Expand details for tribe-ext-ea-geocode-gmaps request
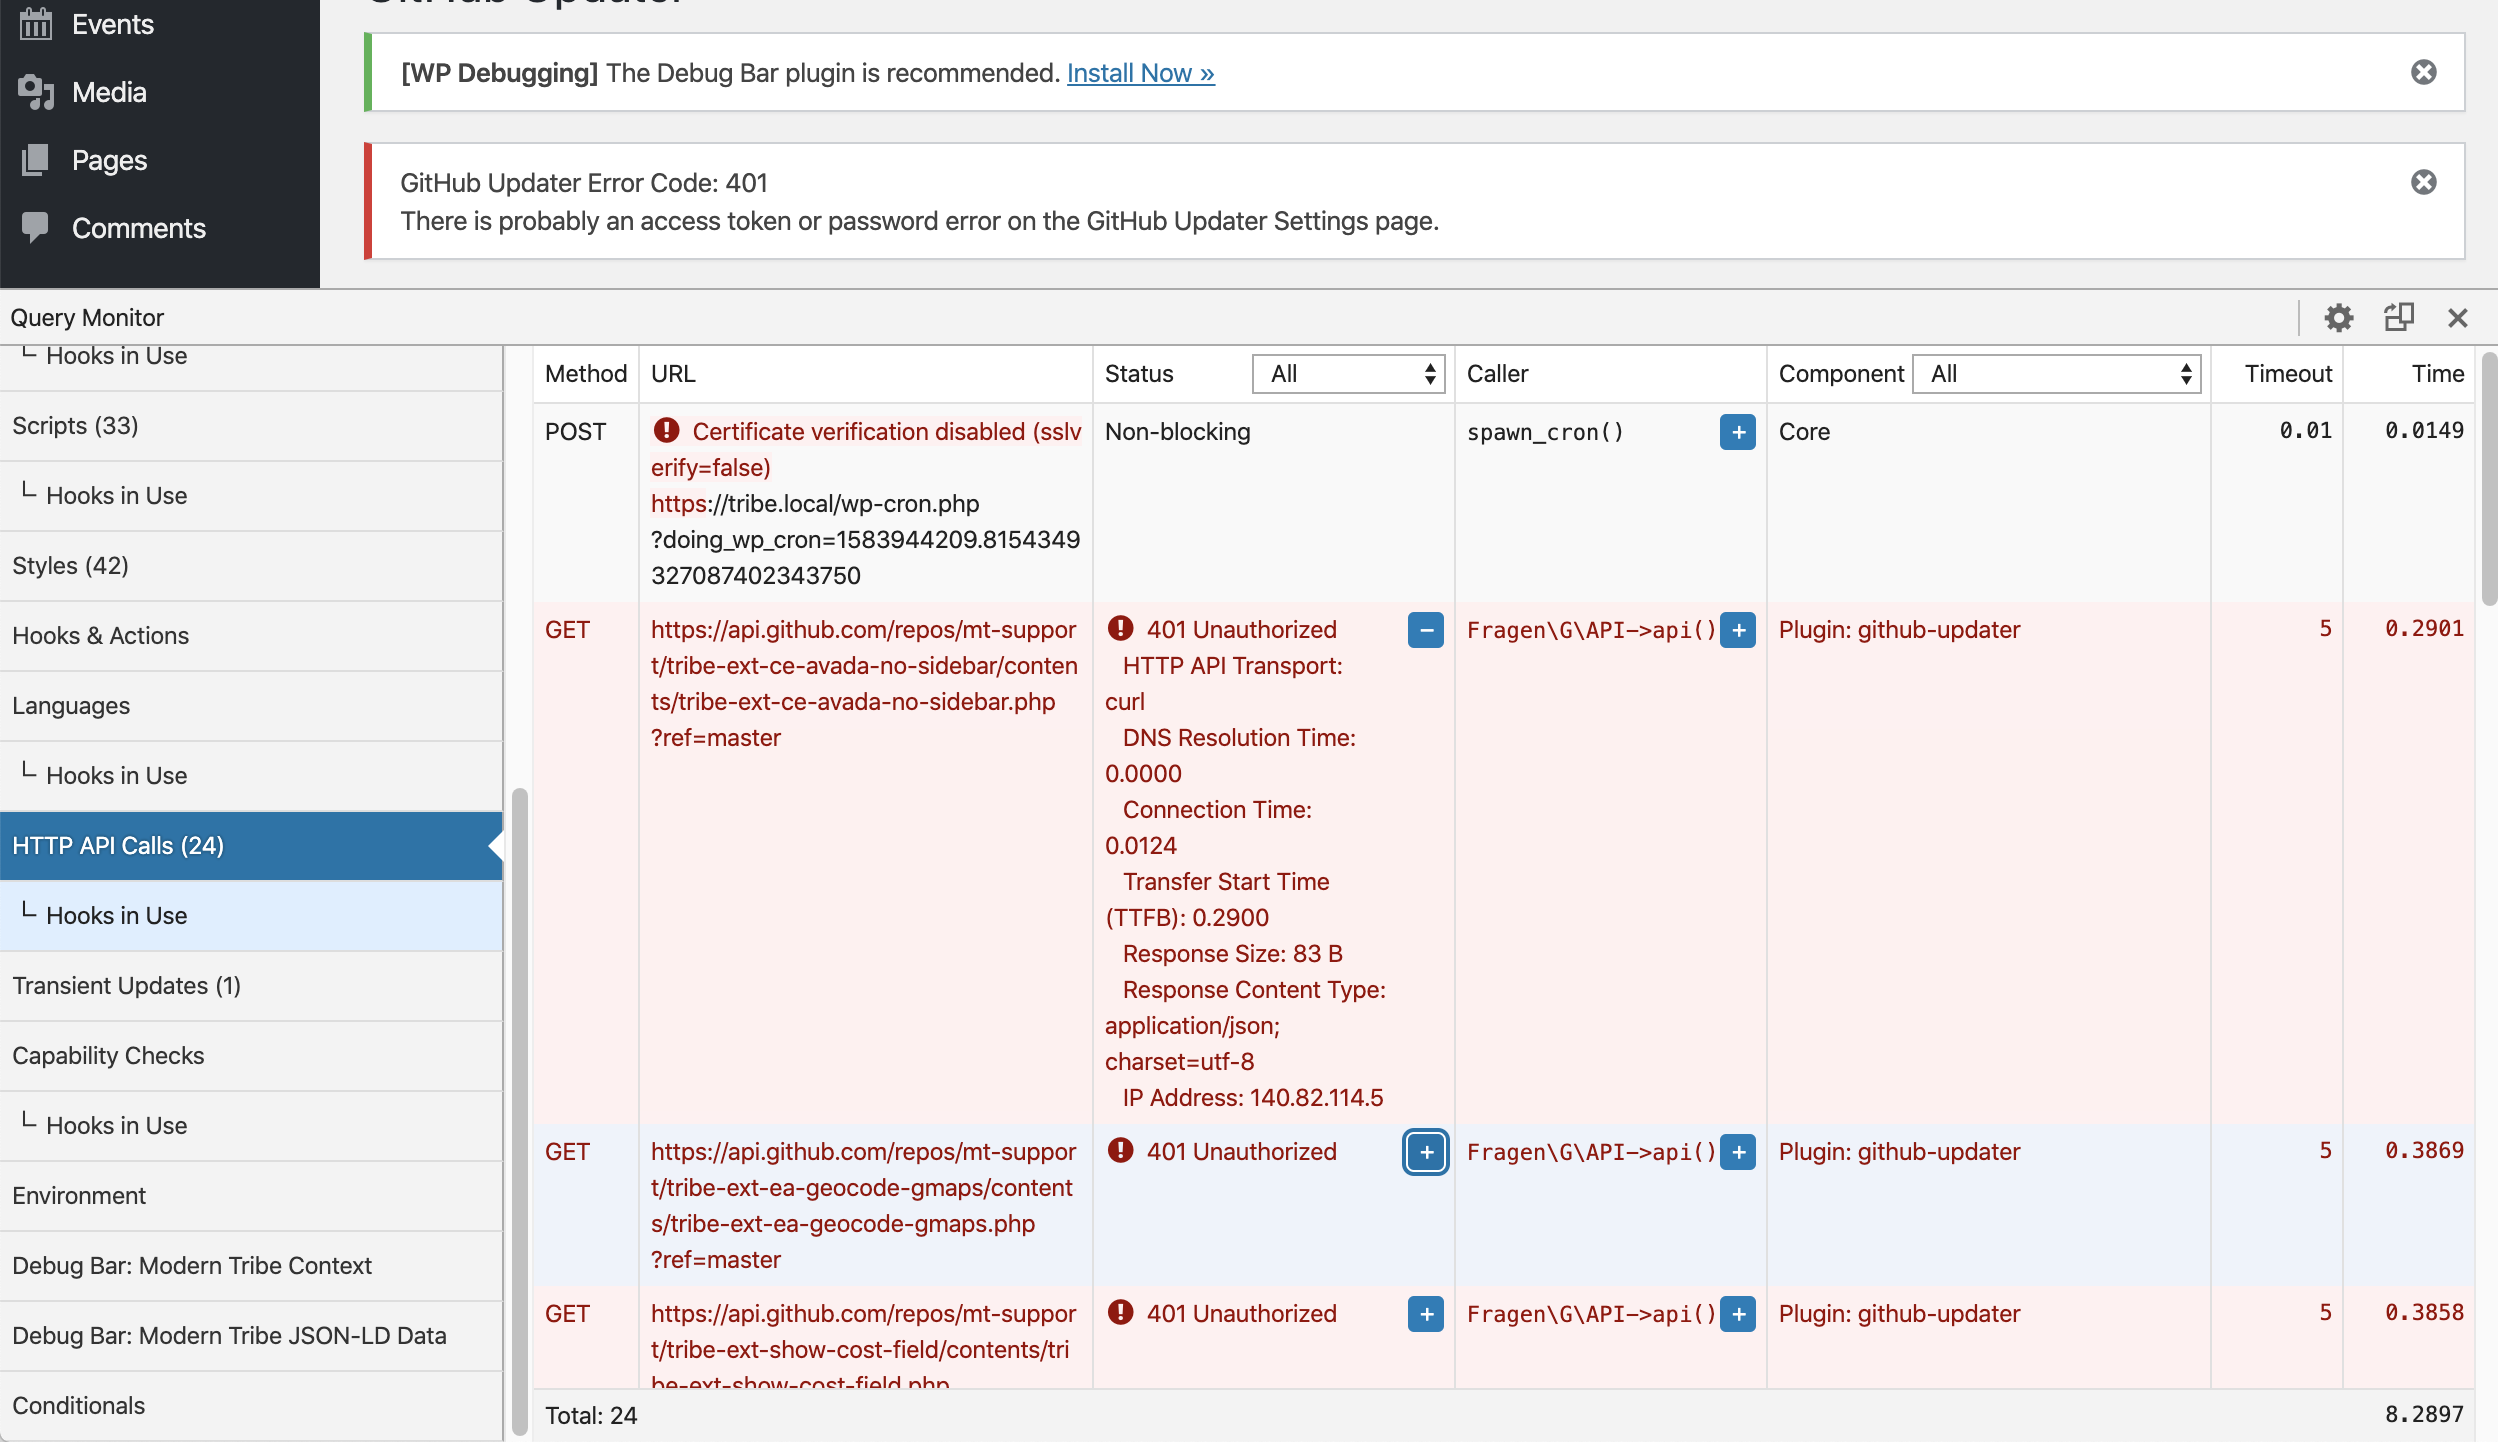 1425,1152
